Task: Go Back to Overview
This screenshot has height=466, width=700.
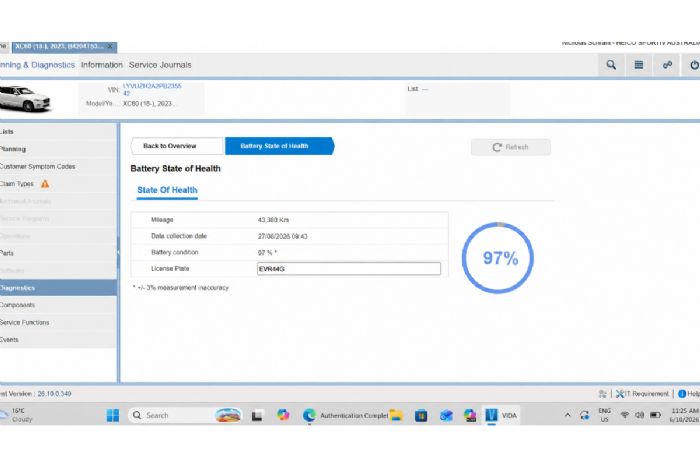Action: [x=177, y=146]
